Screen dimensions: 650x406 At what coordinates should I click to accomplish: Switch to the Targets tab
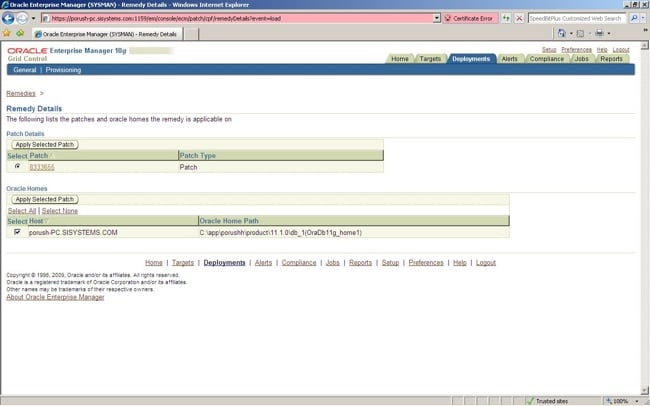coord(430,59)
